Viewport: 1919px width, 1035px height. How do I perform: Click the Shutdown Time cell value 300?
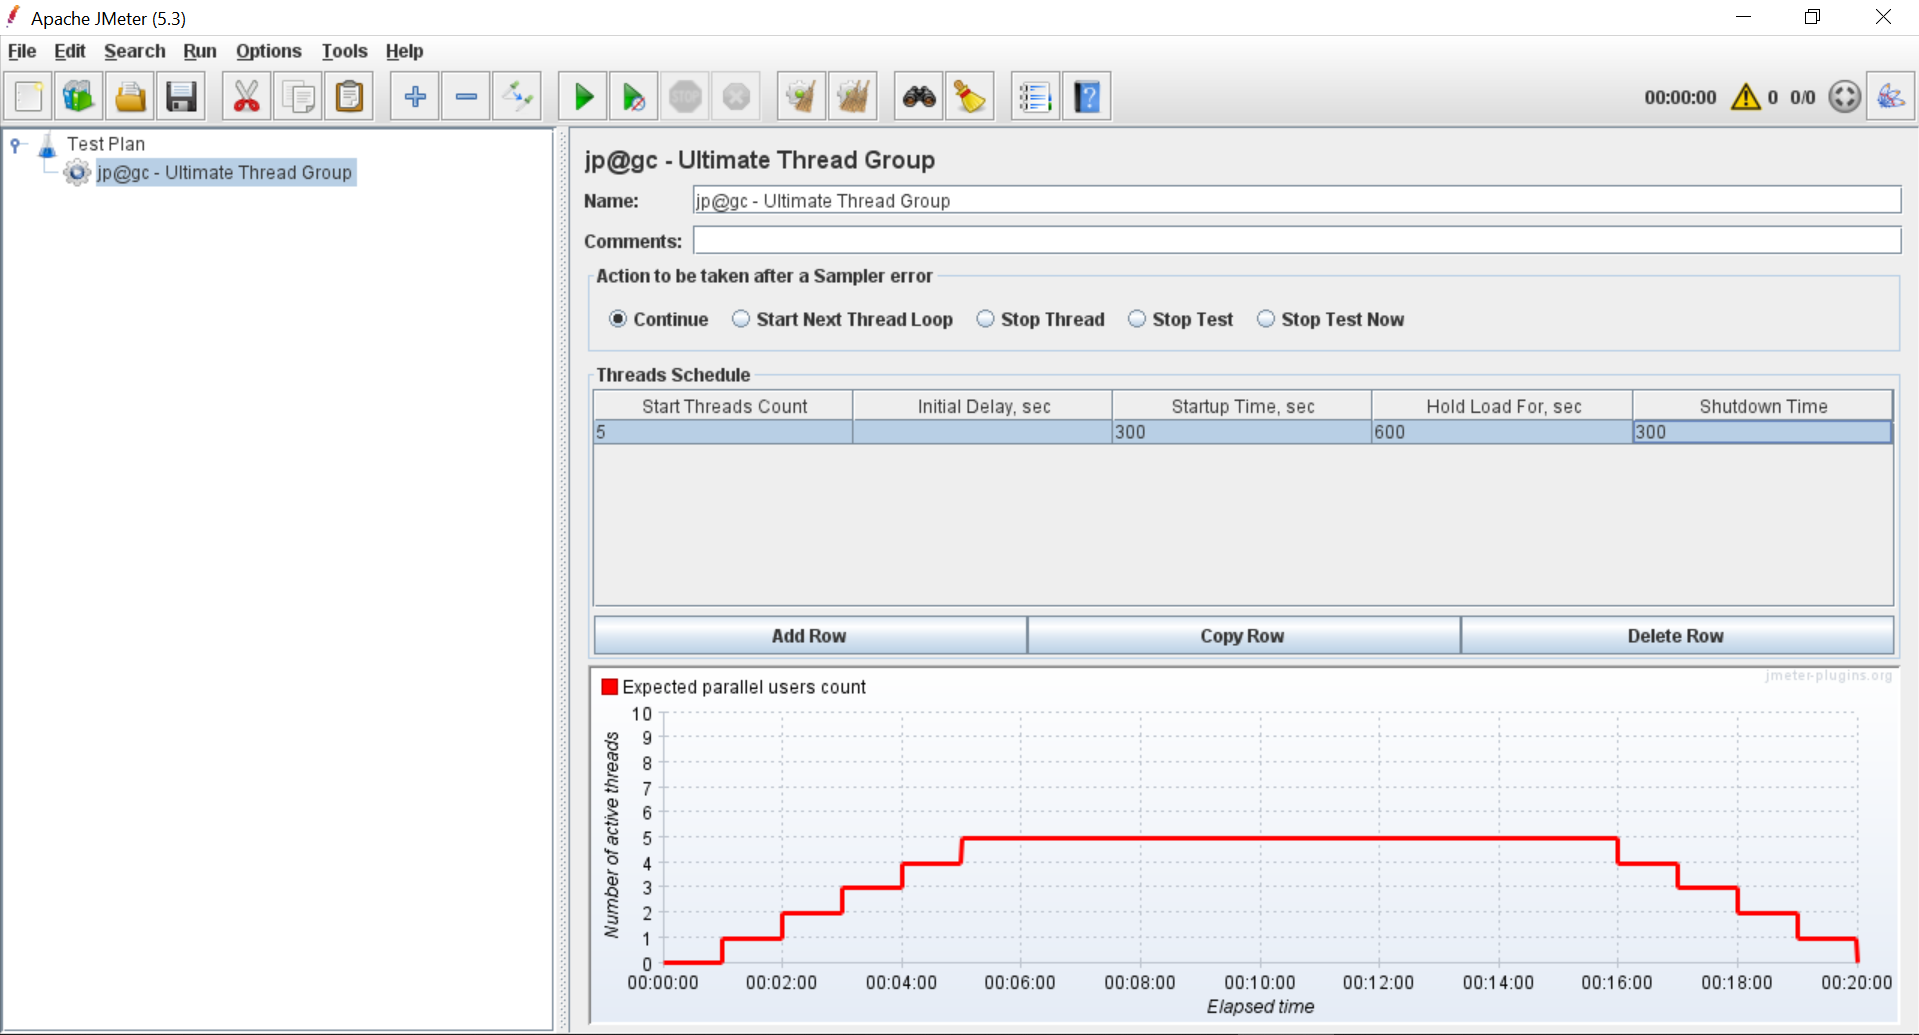(x=1762, y=432)
